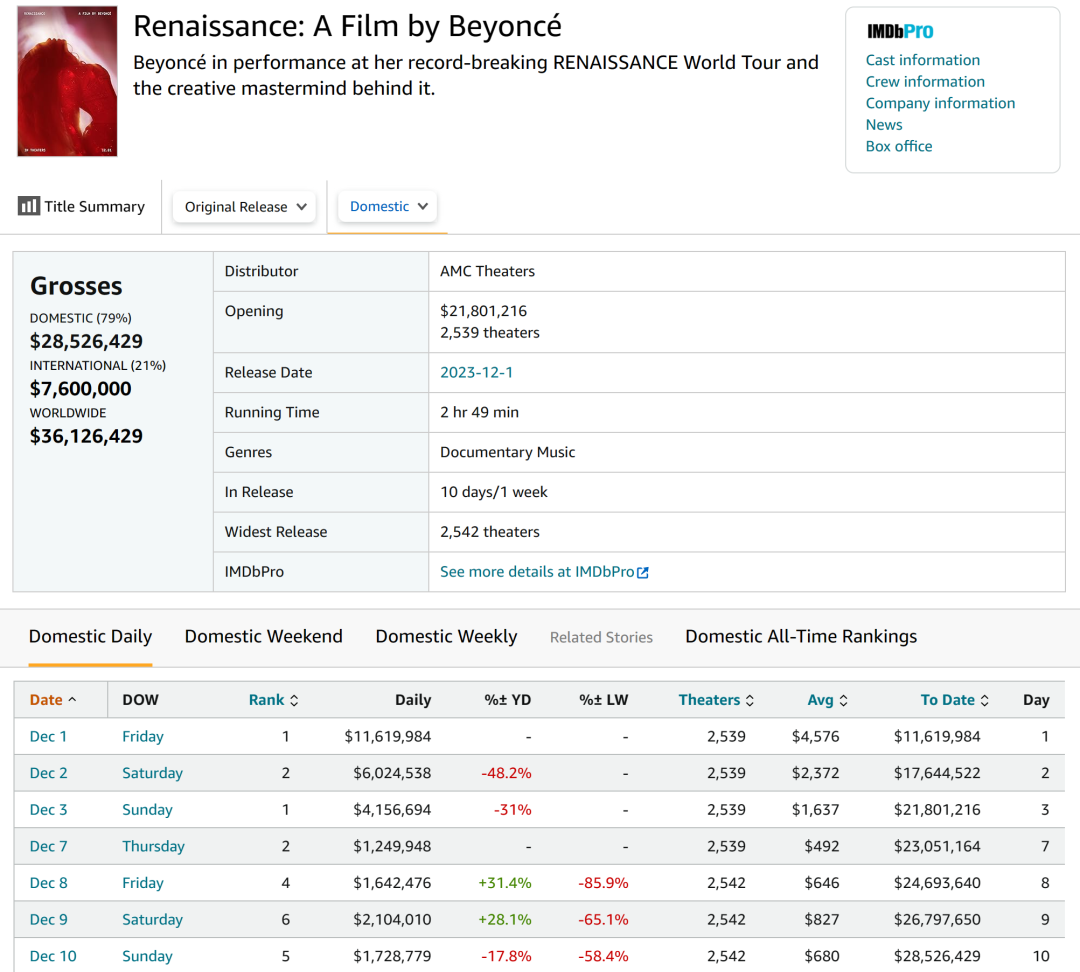Toggle Date column sort order arrow
This screenshot has height=972, width=1080.
tap(72, 700)
